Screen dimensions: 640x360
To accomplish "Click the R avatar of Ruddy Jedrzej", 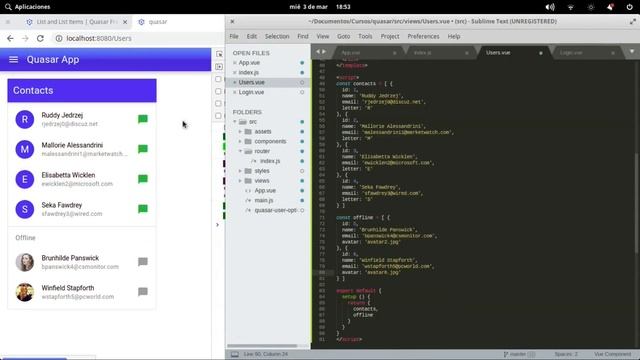I will pos(25,119).
